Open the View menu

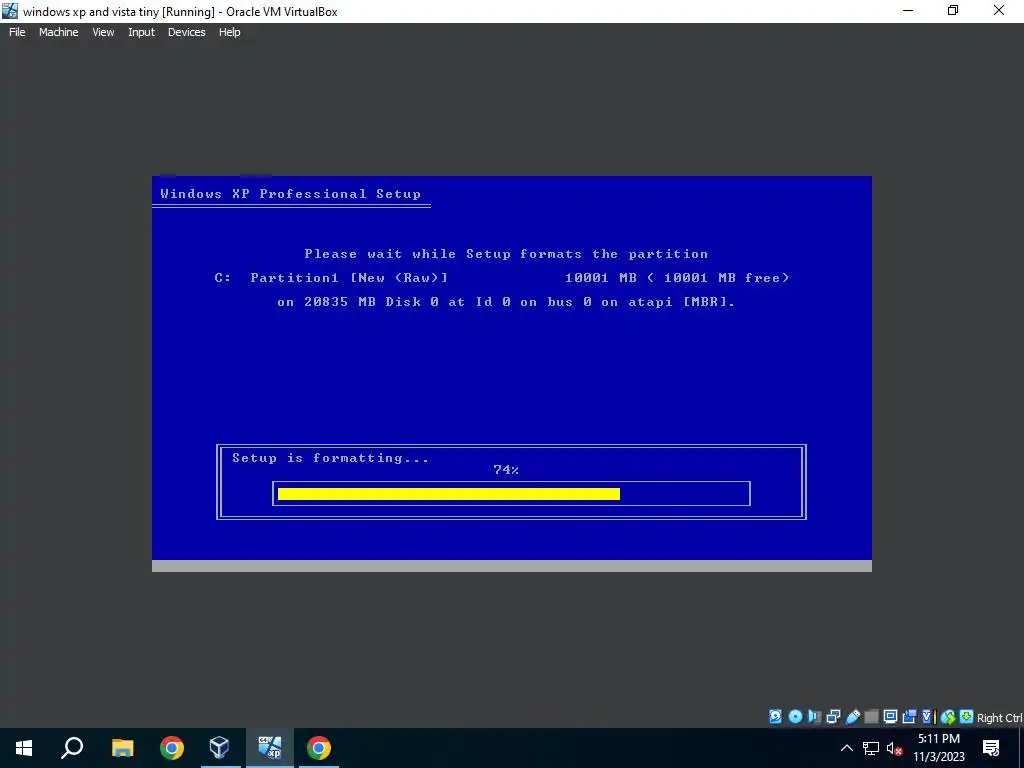click(x=103, y=32)
